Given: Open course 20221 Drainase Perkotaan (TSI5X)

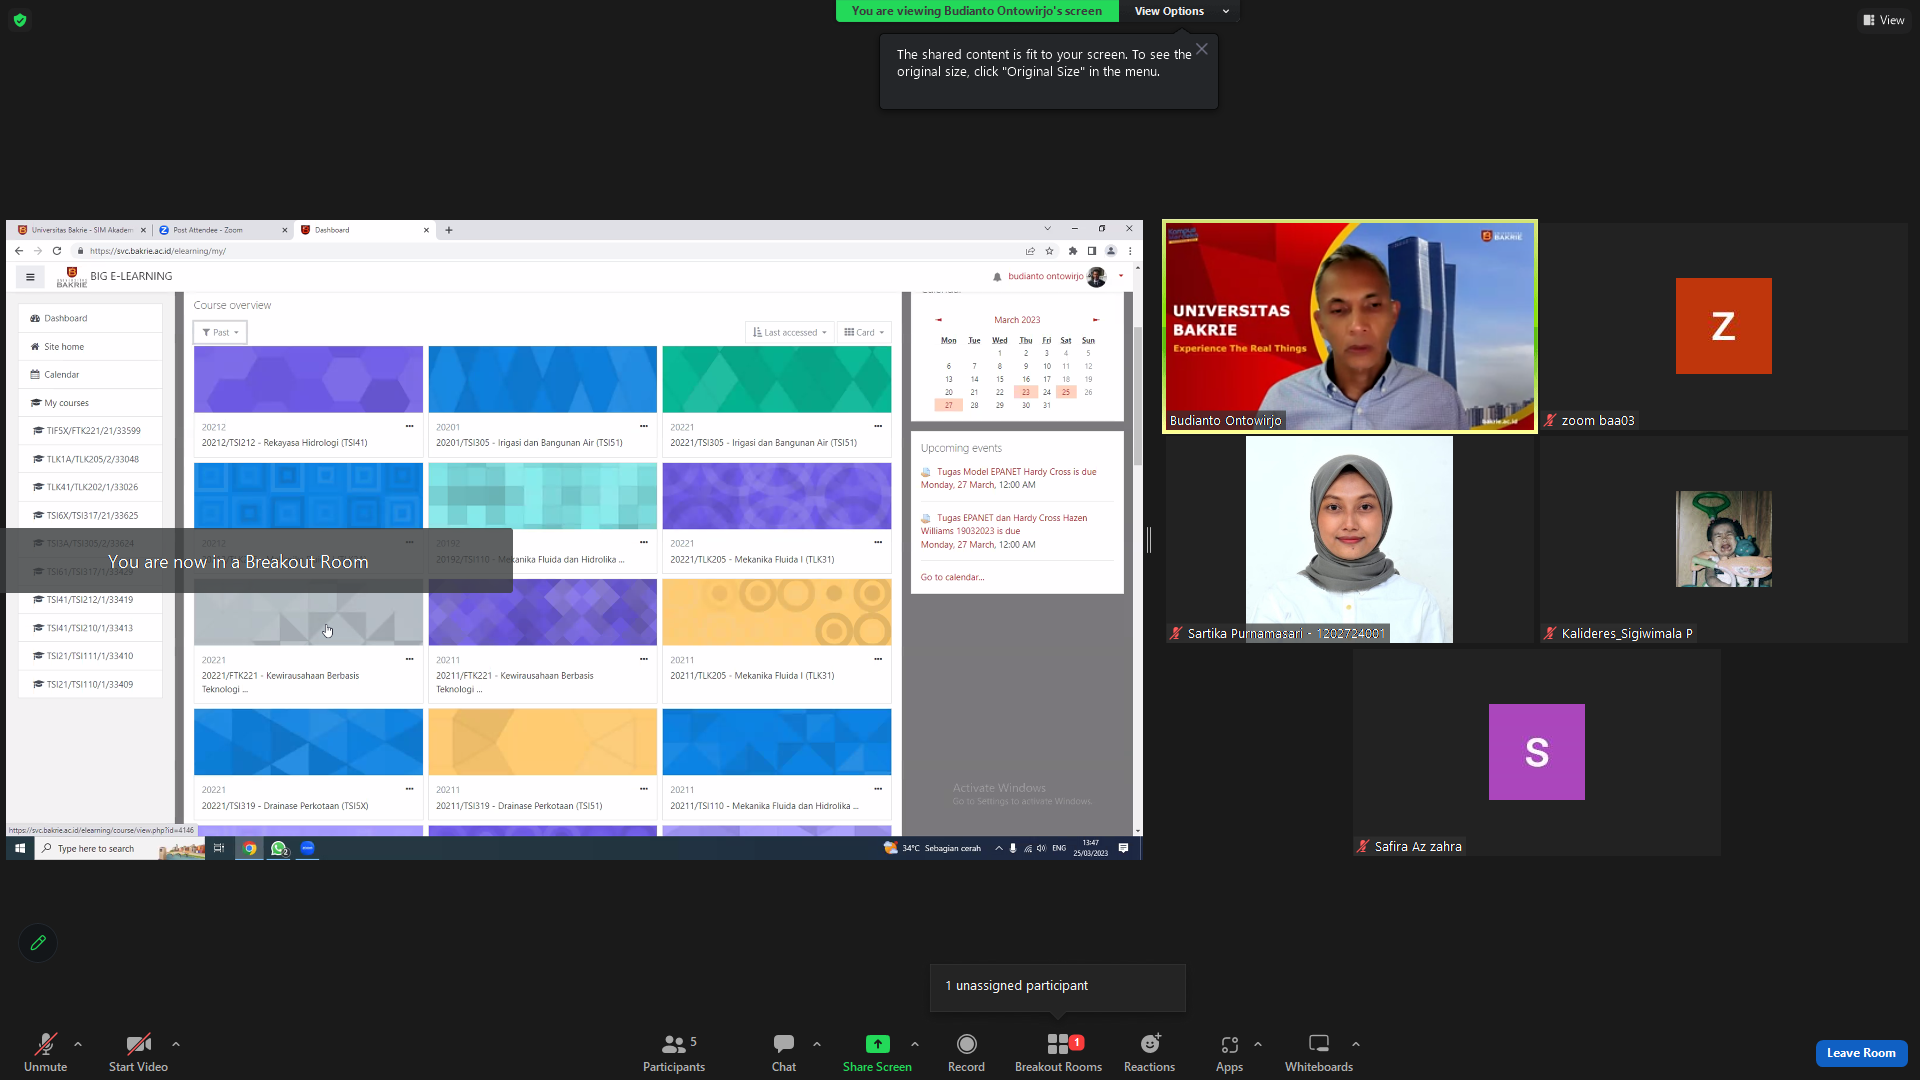Looking at the screenshot, I should pos(285,806).
